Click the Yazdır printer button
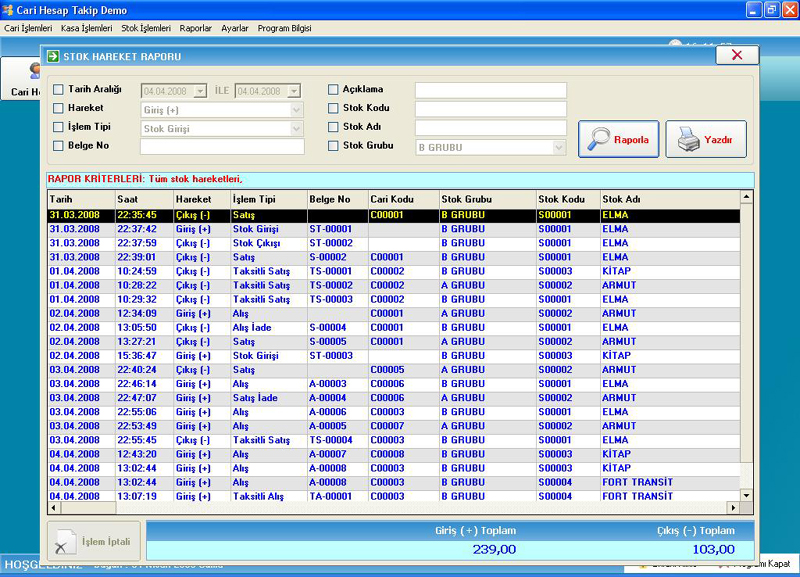 [706, 140]
